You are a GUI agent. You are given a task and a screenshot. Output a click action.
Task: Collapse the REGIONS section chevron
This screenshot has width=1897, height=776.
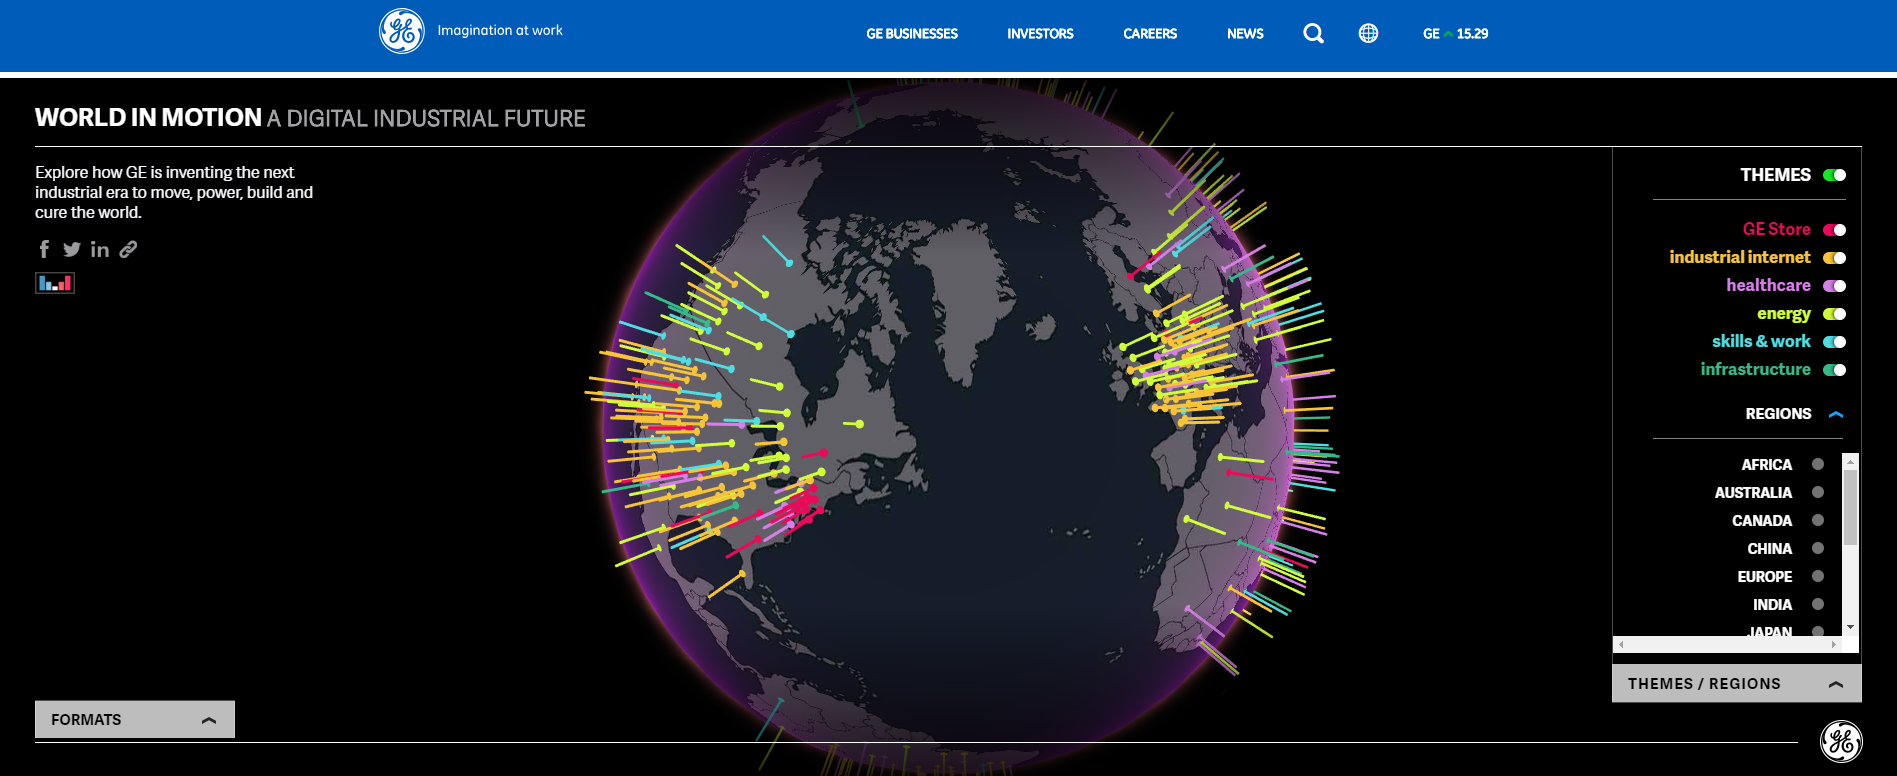click(1836, 414)
